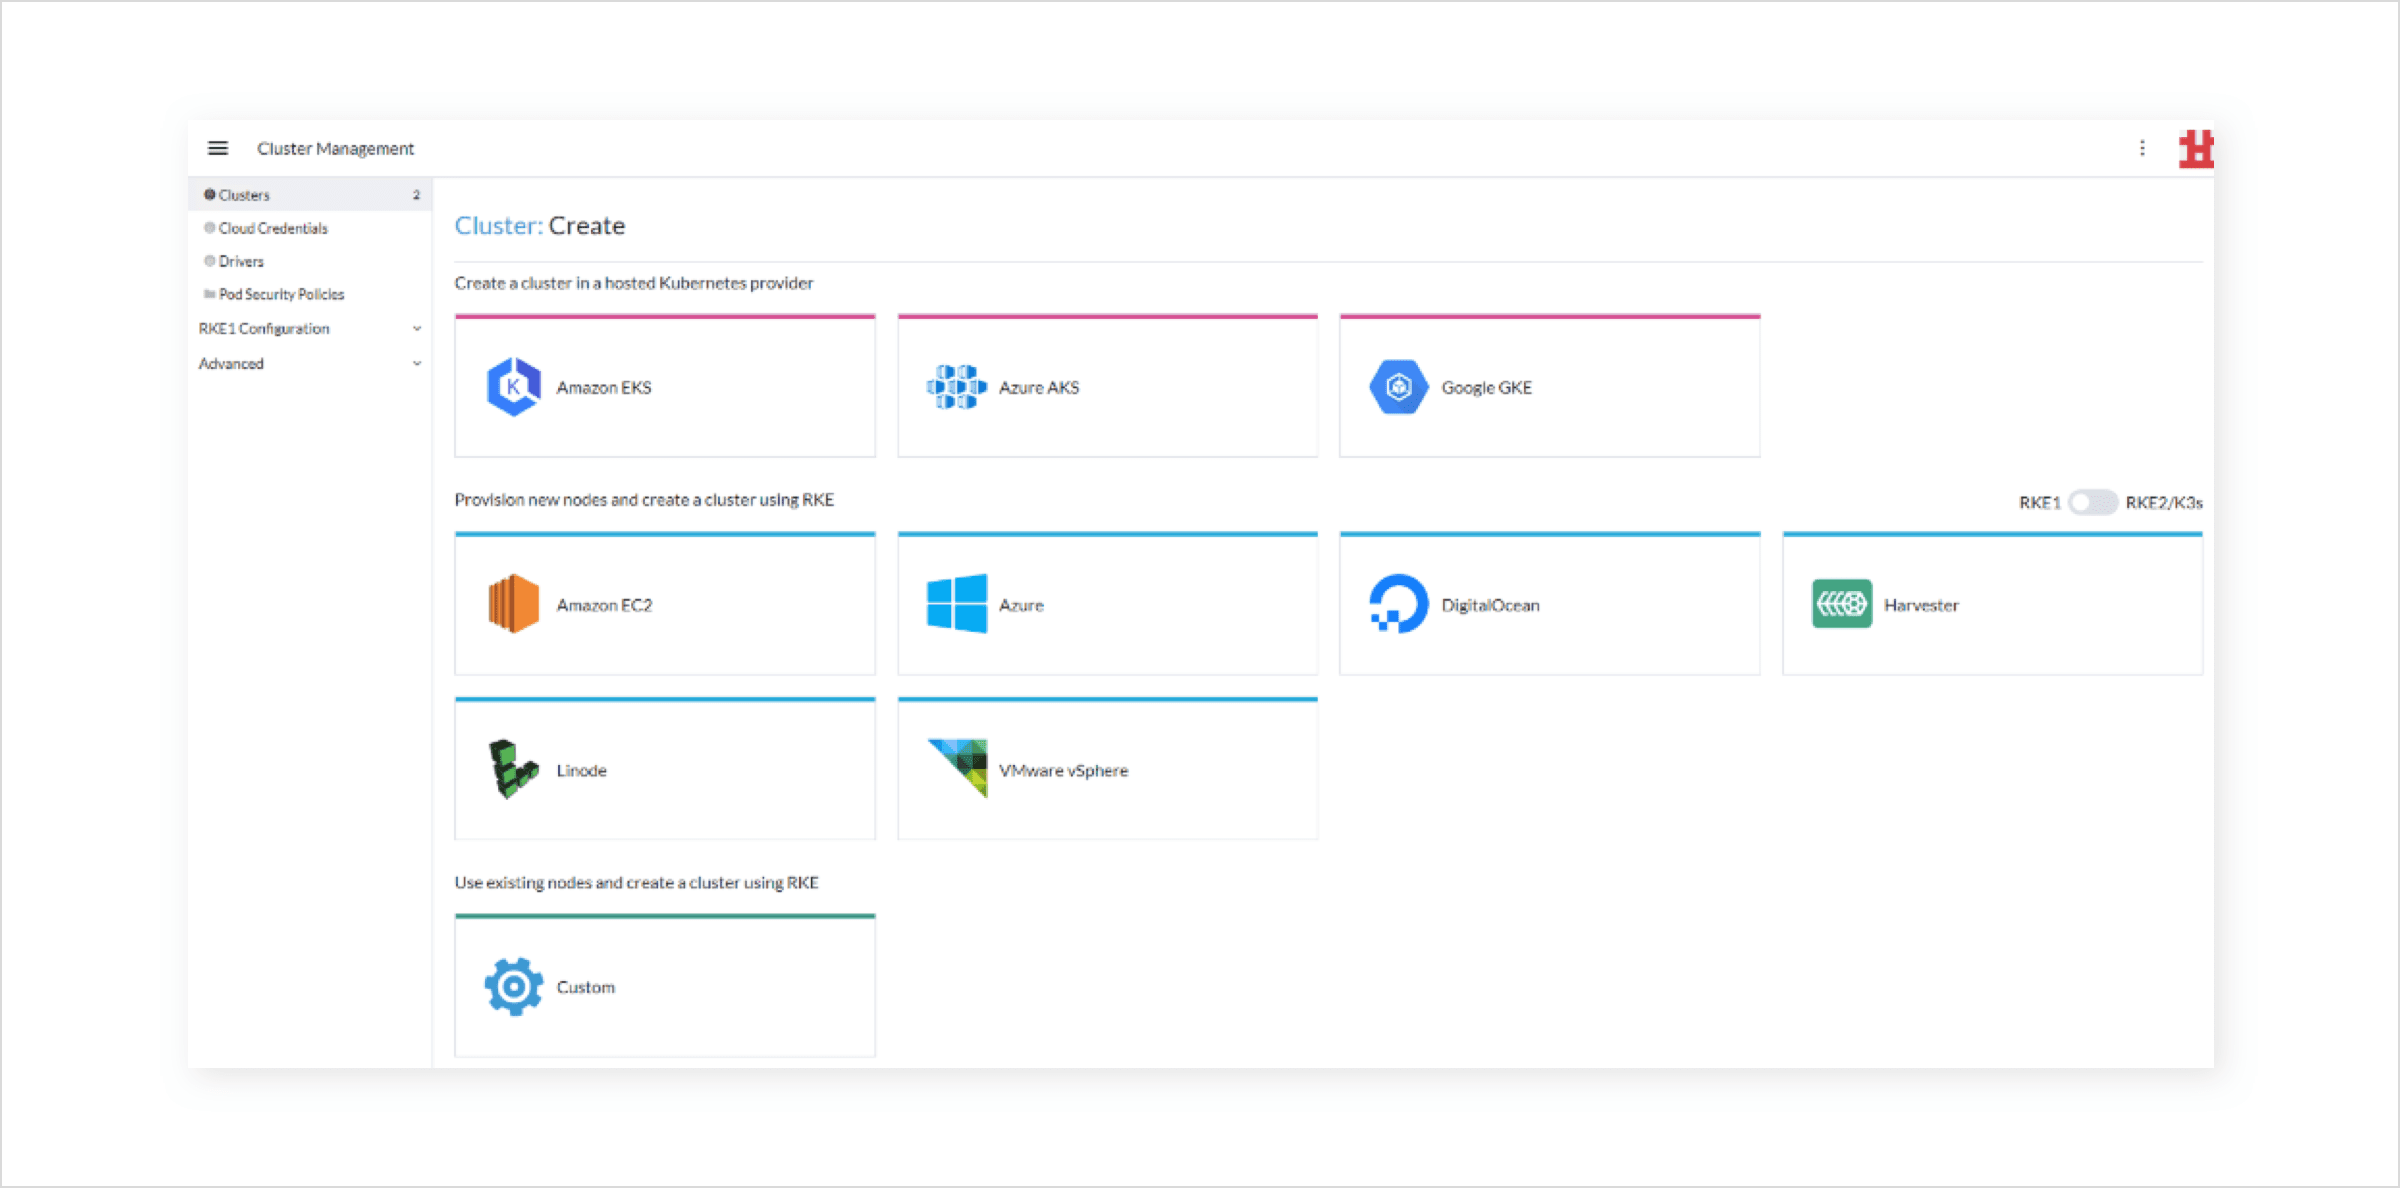Open Cloud Credentials in the sidebar
This screenshot has width=2400, height=1188.
(273, 228)
